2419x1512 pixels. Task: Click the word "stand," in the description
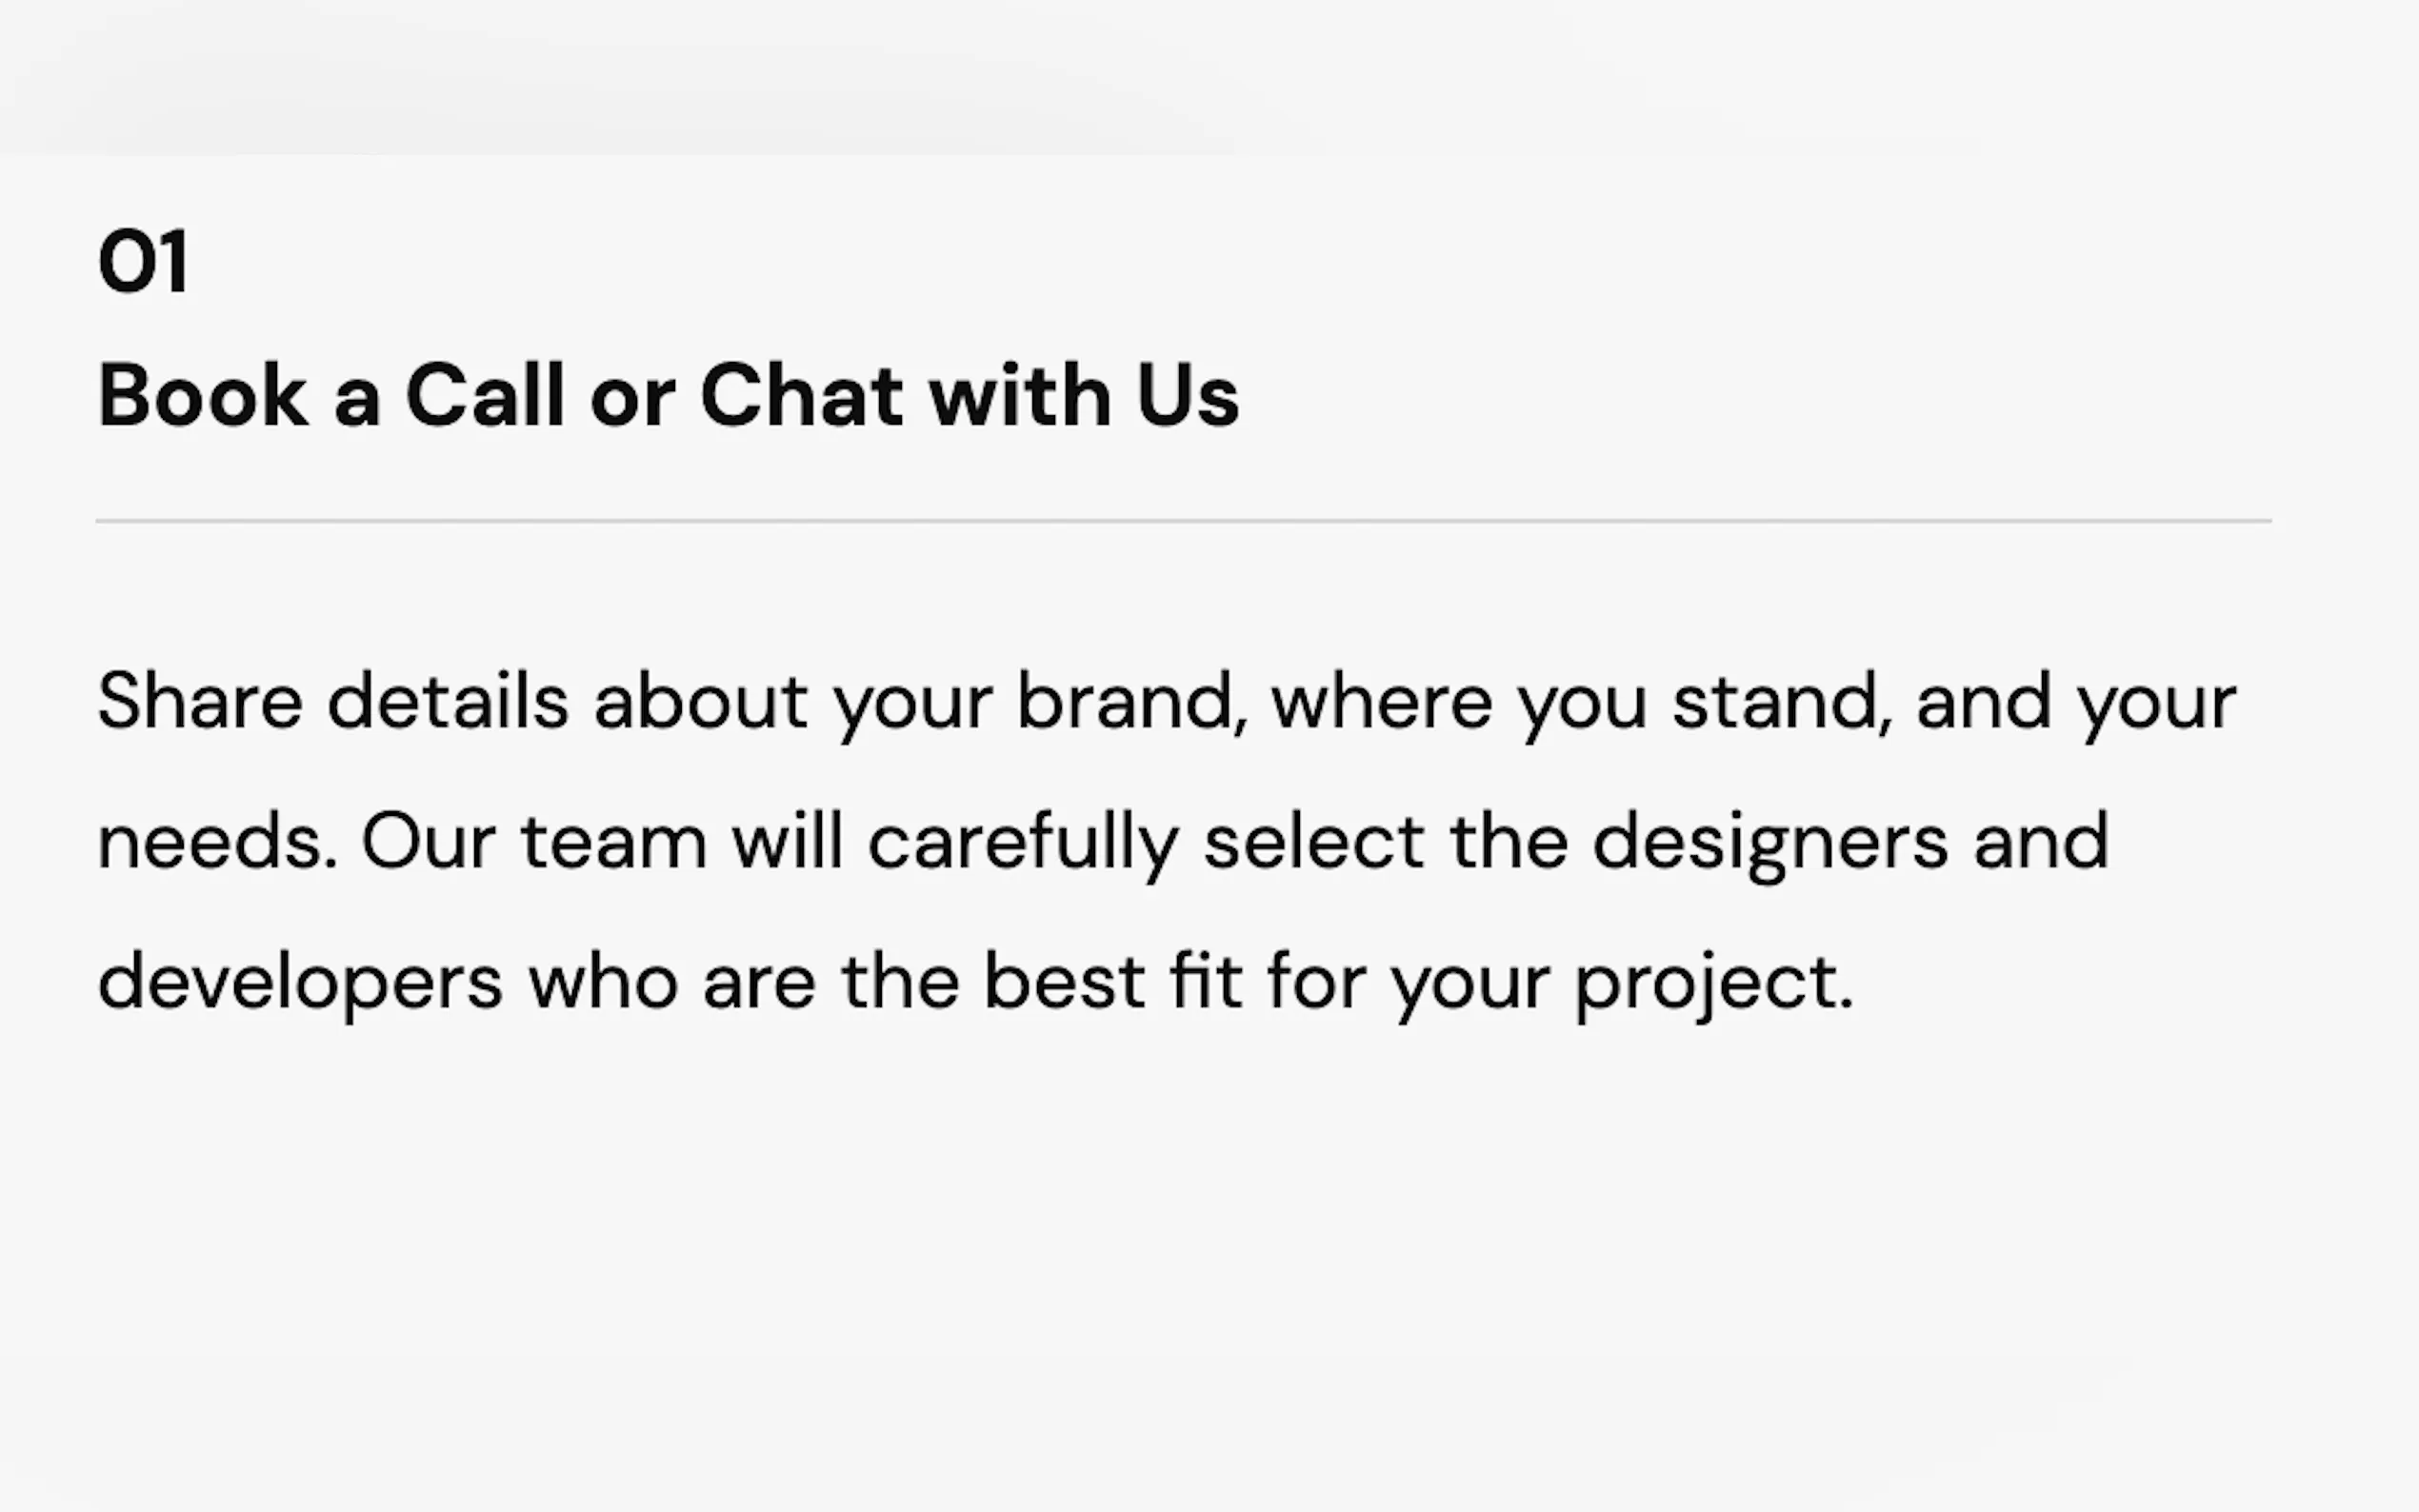pos(1782,702)
